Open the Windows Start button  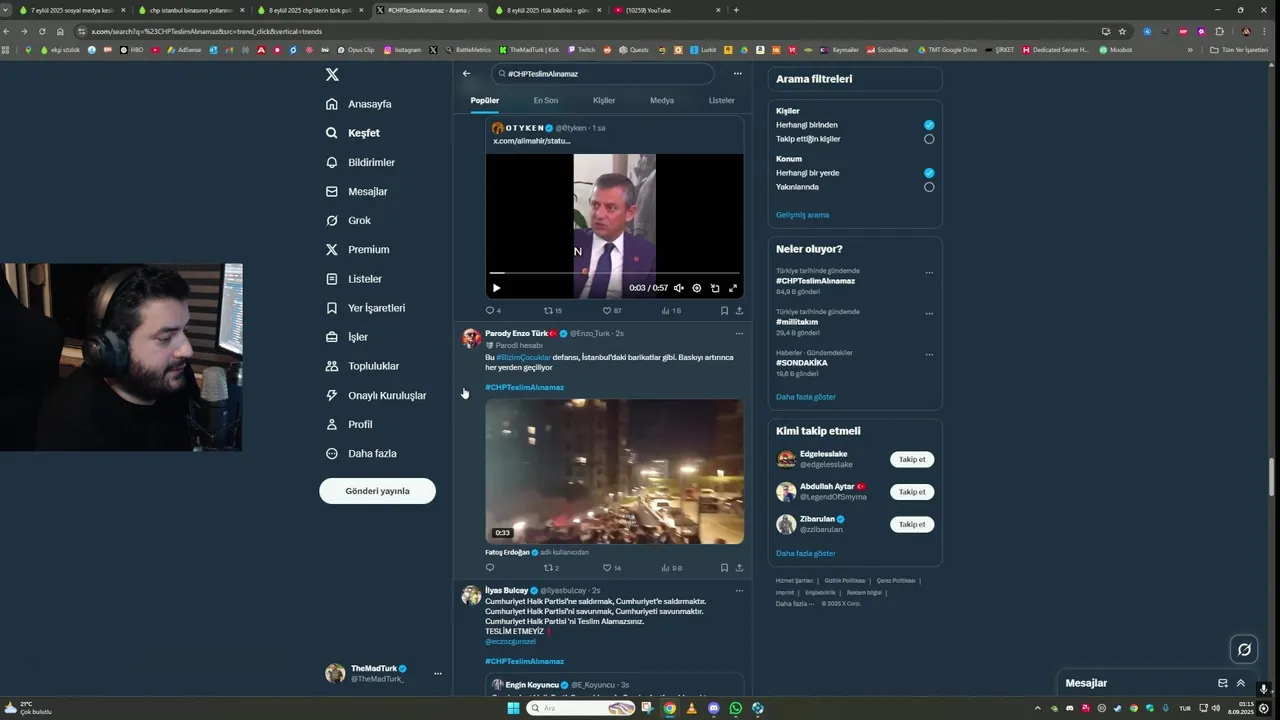[x=513, y=708]
